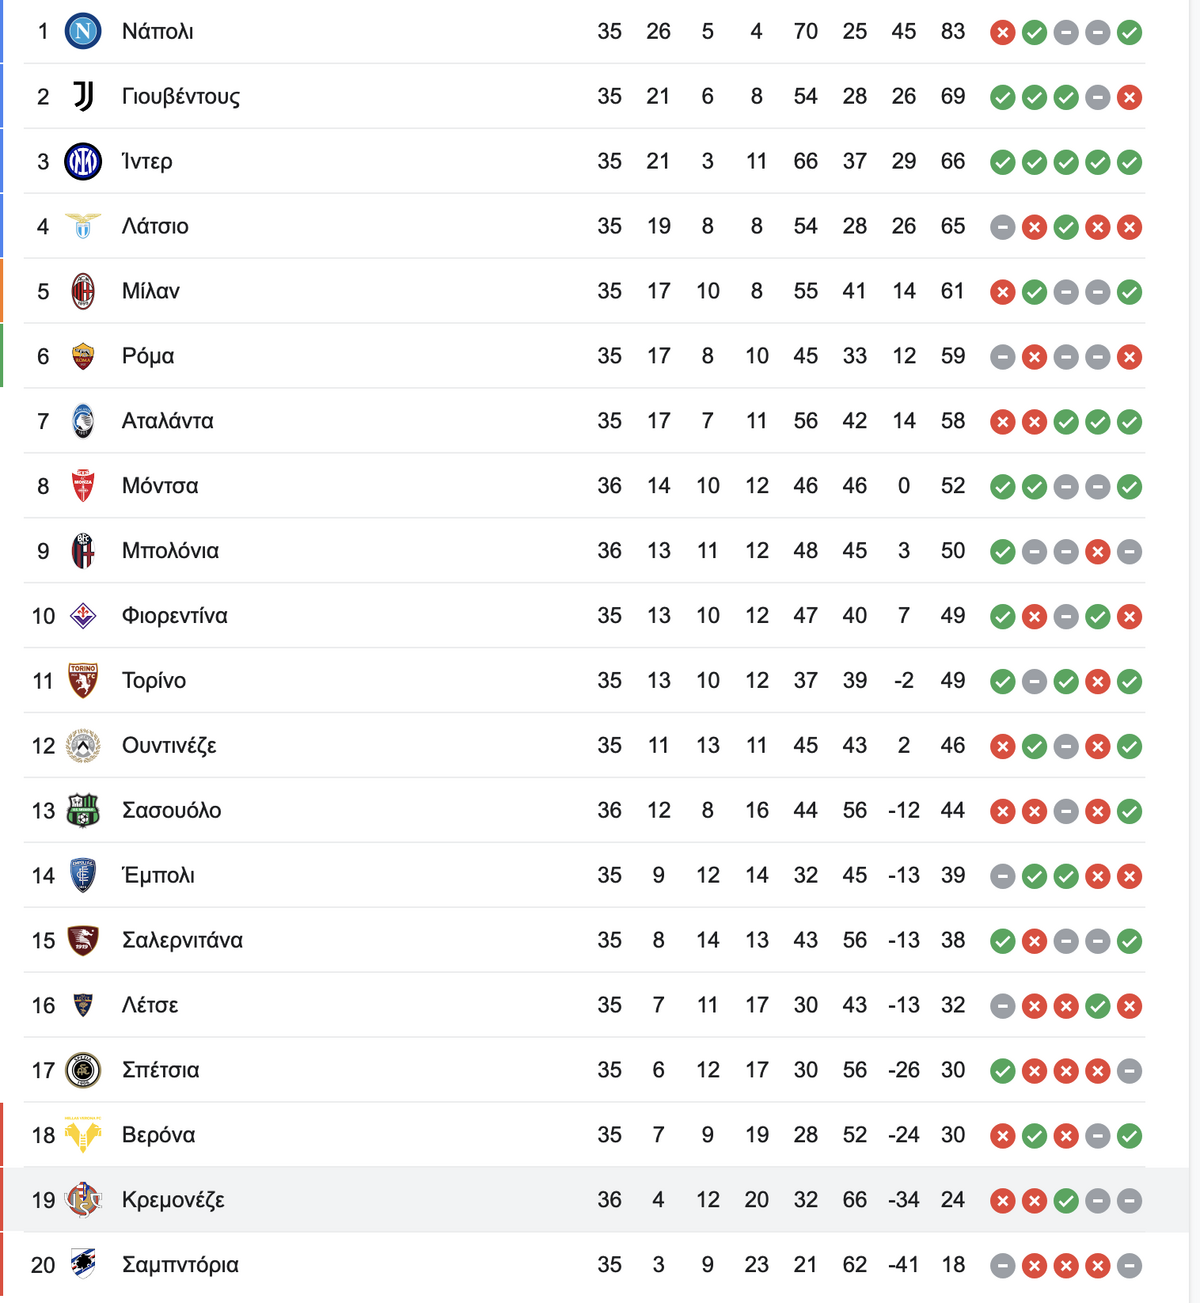
Task: Open the Κρεμονέζε team row
Action: click(x=585, y=1199)
